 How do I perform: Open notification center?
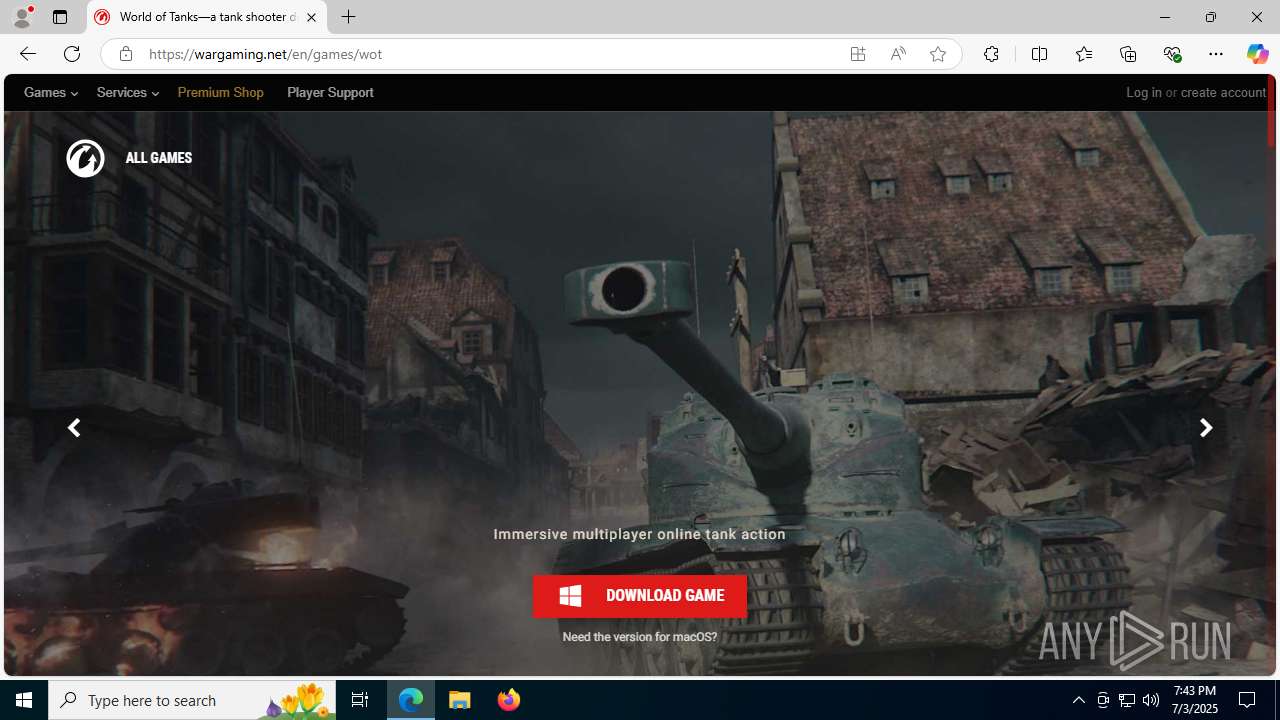tap(1248, 700)
